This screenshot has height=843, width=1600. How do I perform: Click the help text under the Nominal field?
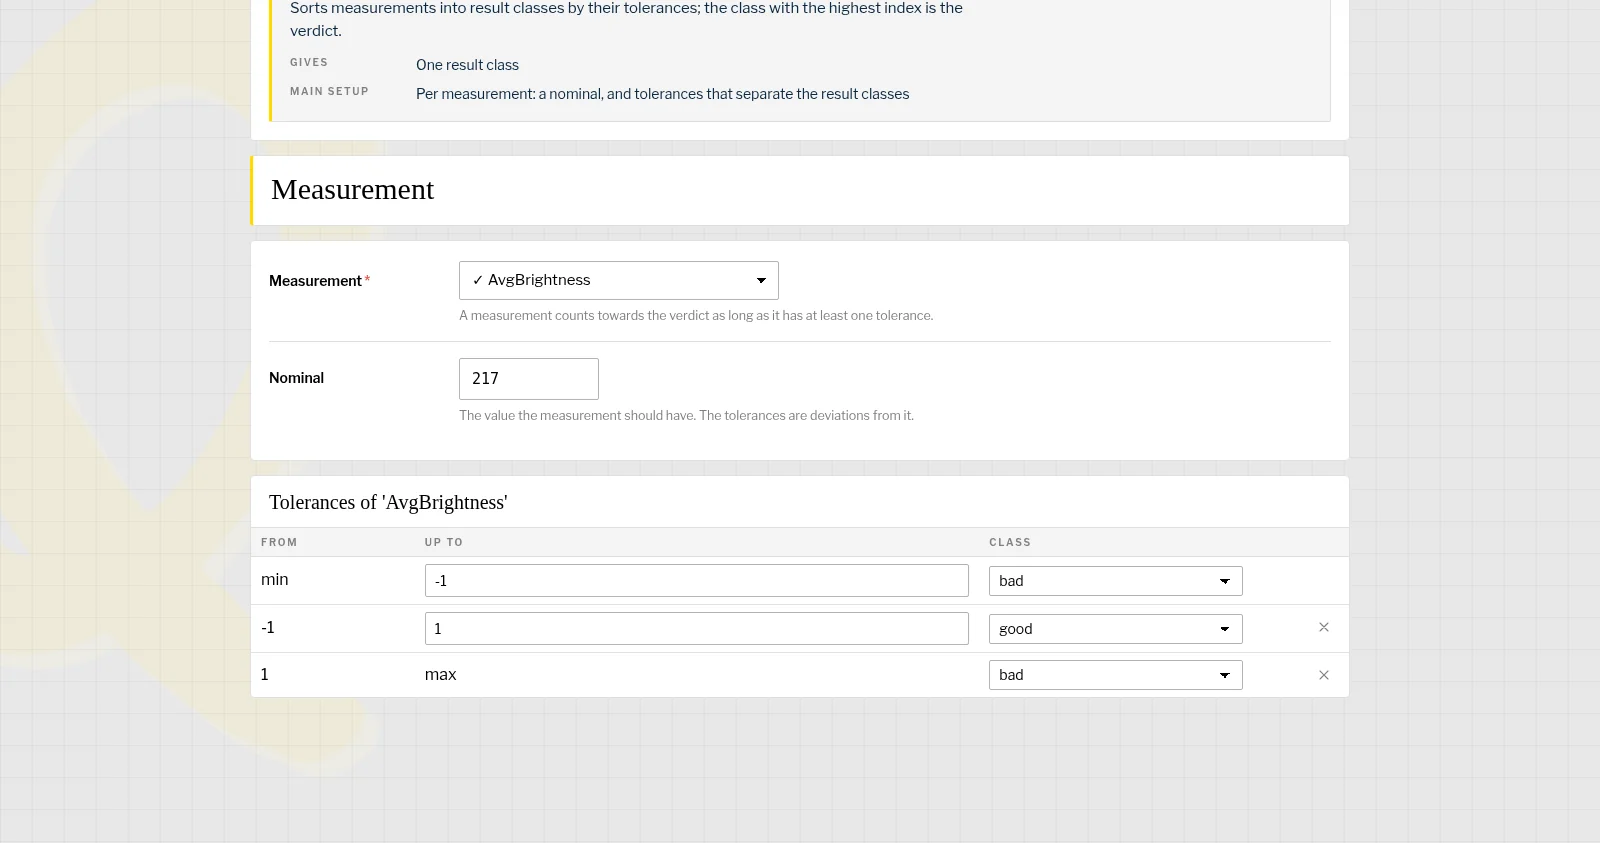686,415
